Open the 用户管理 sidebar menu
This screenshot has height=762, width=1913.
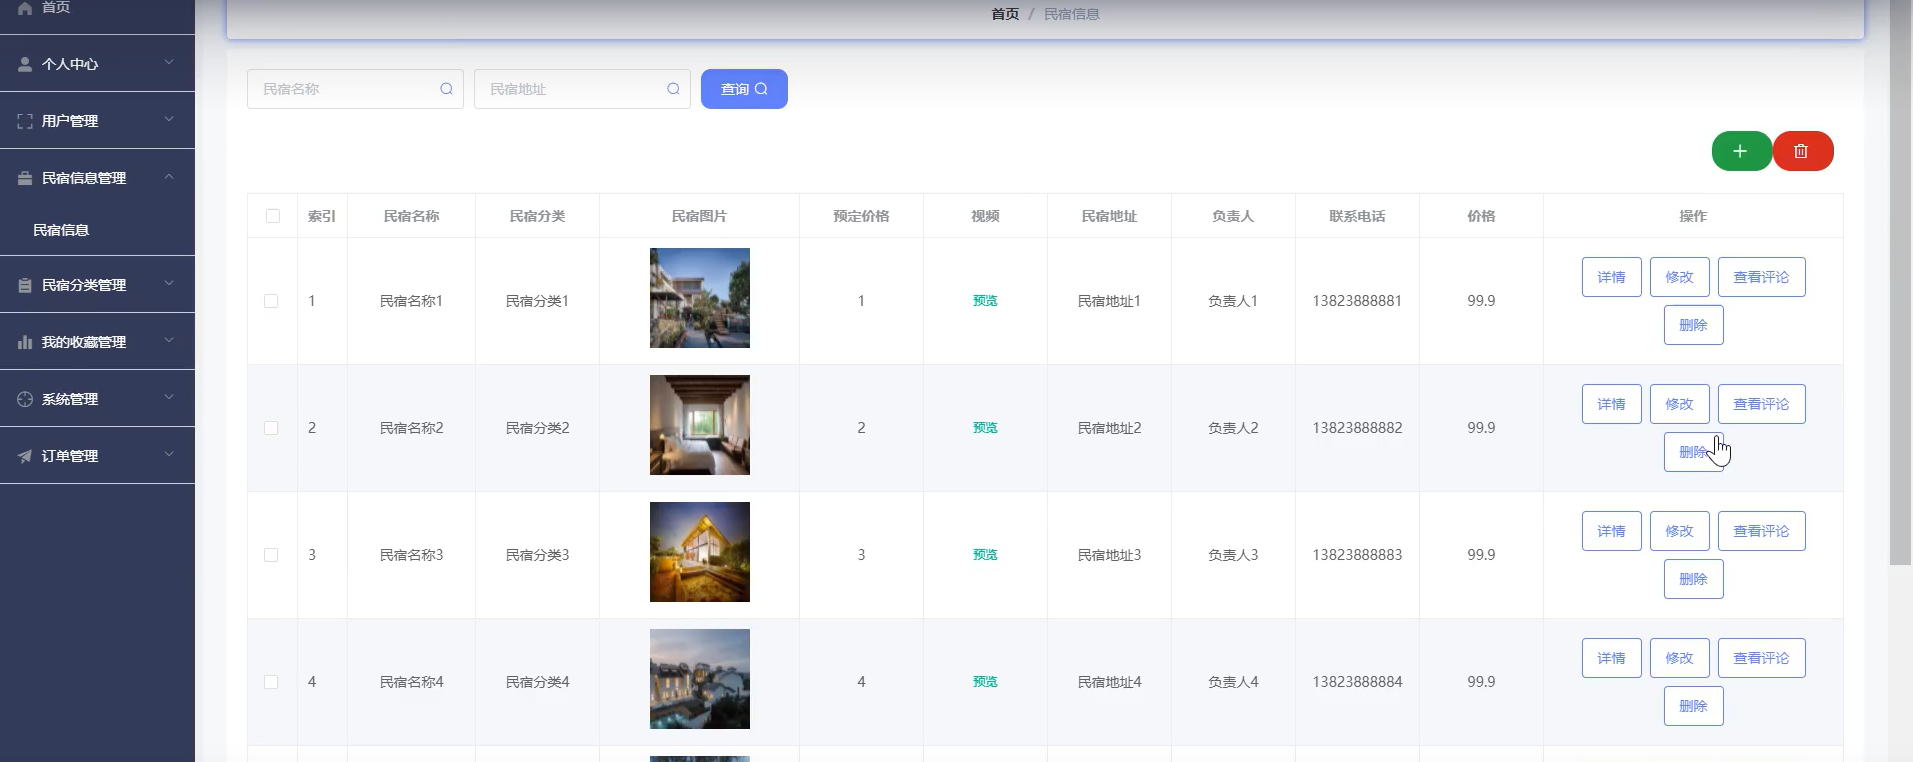coord(97,121)
